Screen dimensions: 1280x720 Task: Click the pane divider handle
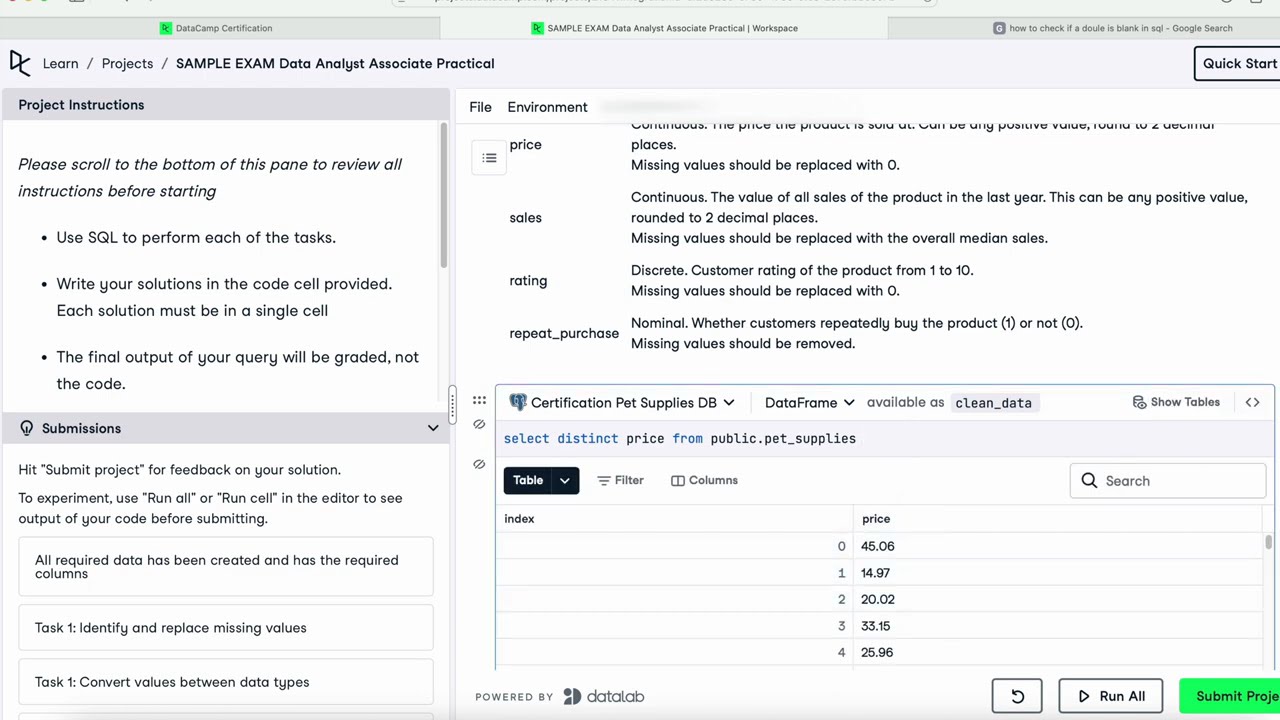click(x=452, y=404)
